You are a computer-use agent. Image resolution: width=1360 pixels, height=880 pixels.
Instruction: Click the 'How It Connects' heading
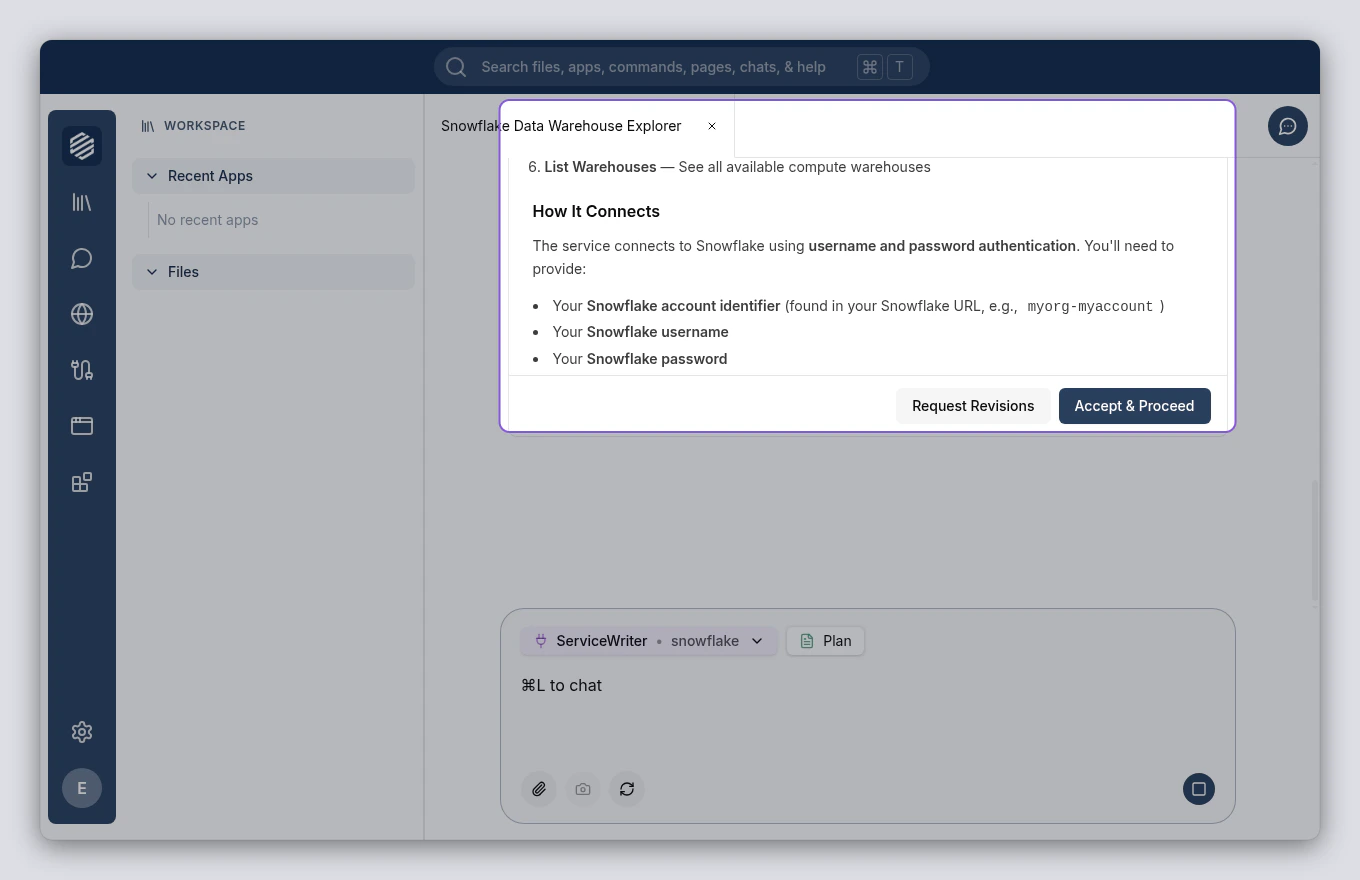596,211
